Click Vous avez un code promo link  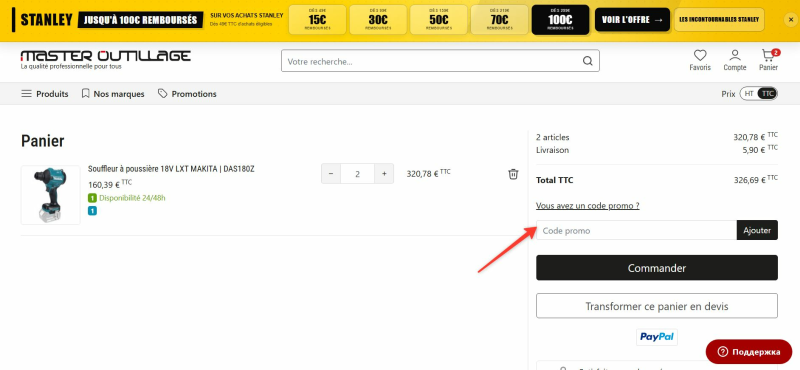point(588,206)
